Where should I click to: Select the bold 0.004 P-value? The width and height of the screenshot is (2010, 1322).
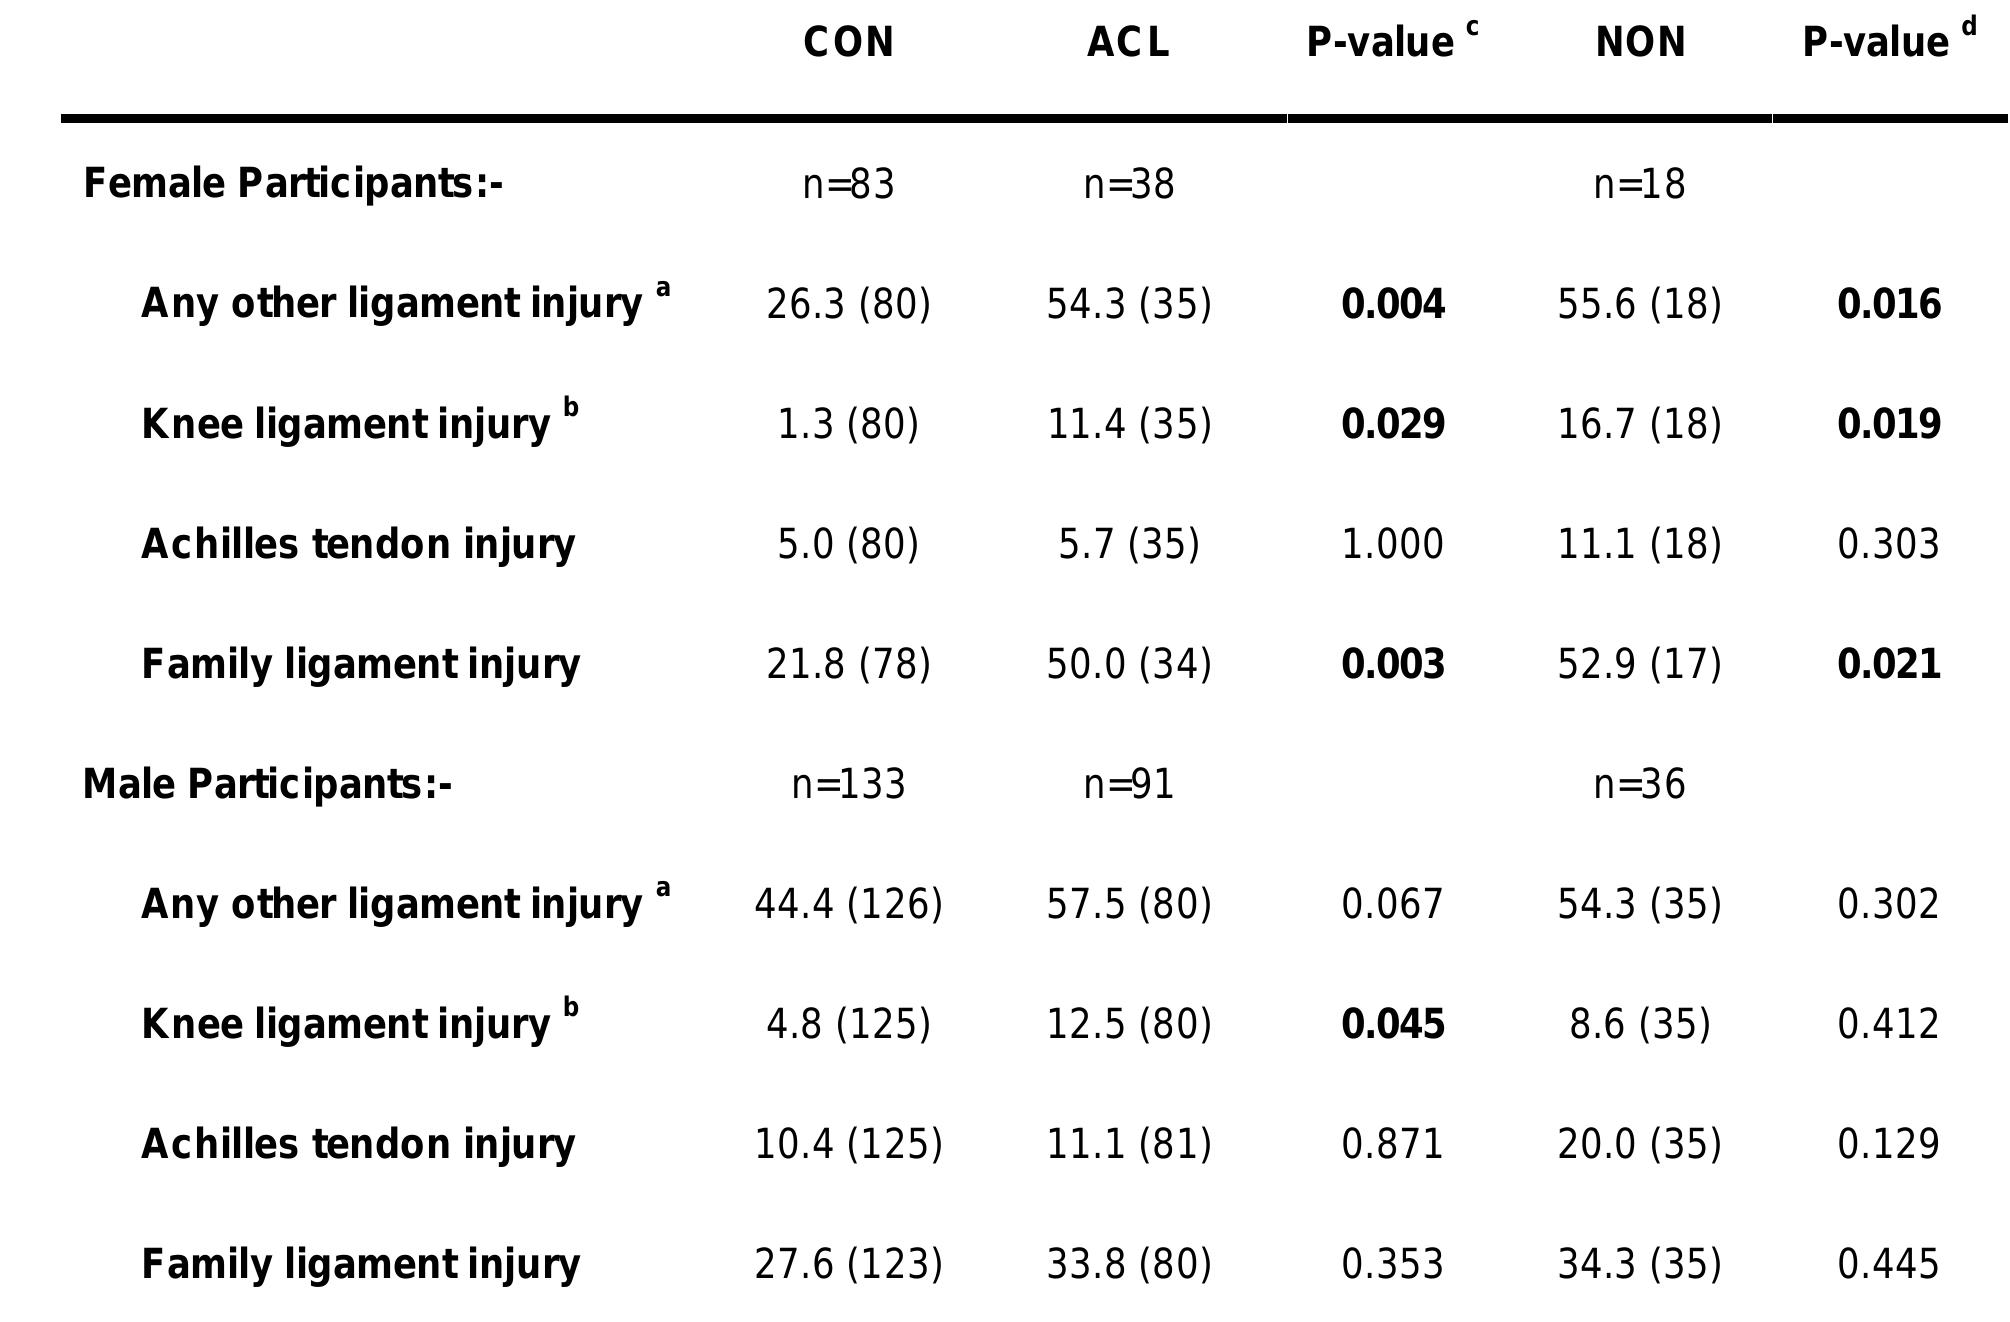[x=1392, y=305]
